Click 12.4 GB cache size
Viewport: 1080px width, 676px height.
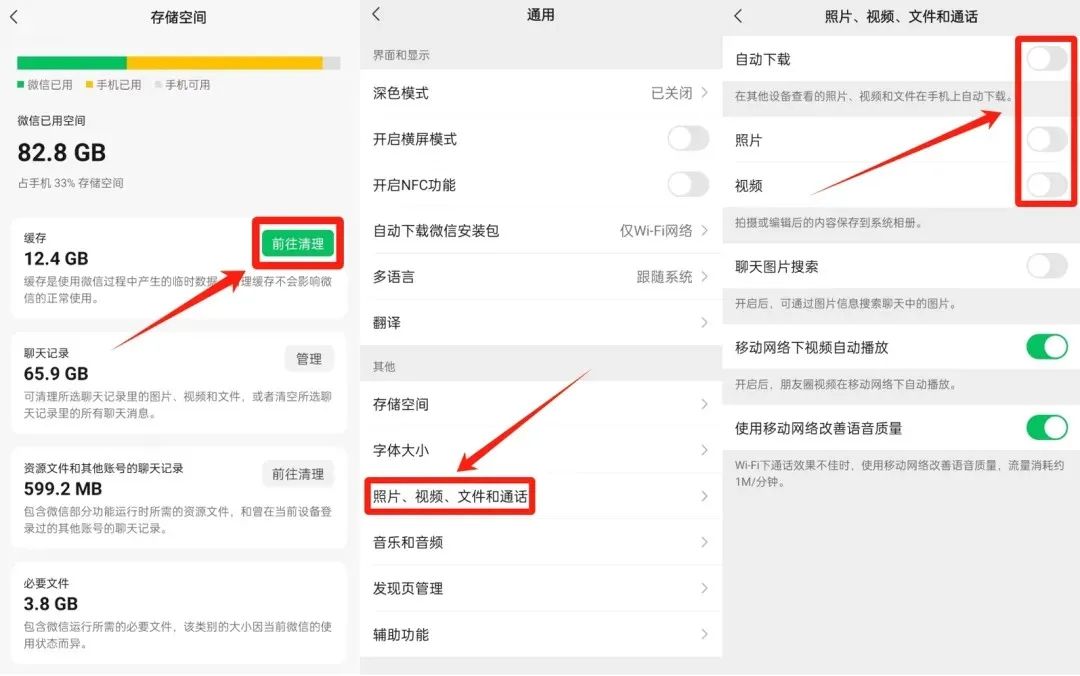pos(56,258)
